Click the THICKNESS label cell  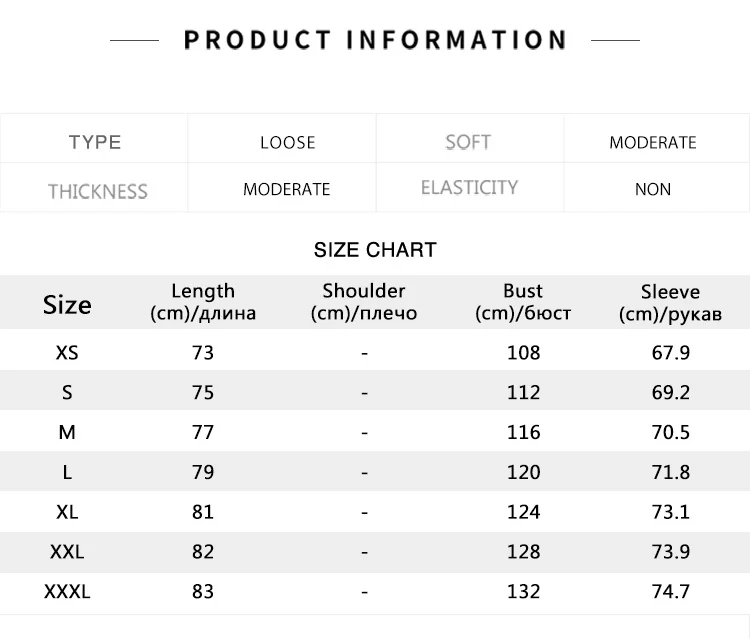tap(98, 191)
